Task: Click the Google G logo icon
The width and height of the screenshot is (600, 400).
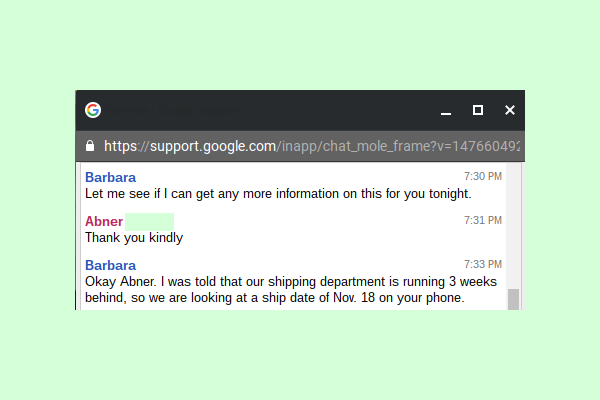Action: pos(93,110)
